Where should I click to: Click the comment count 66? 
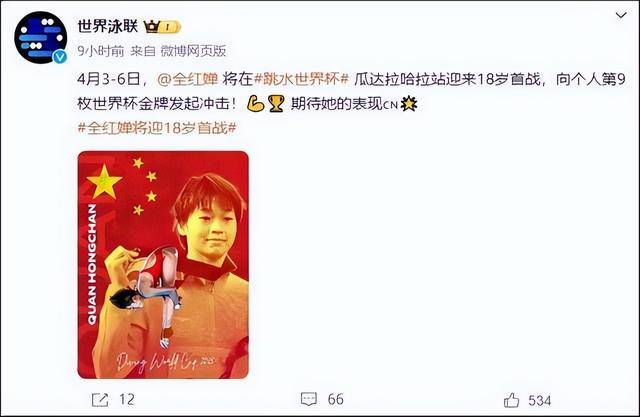coord(336,399)
